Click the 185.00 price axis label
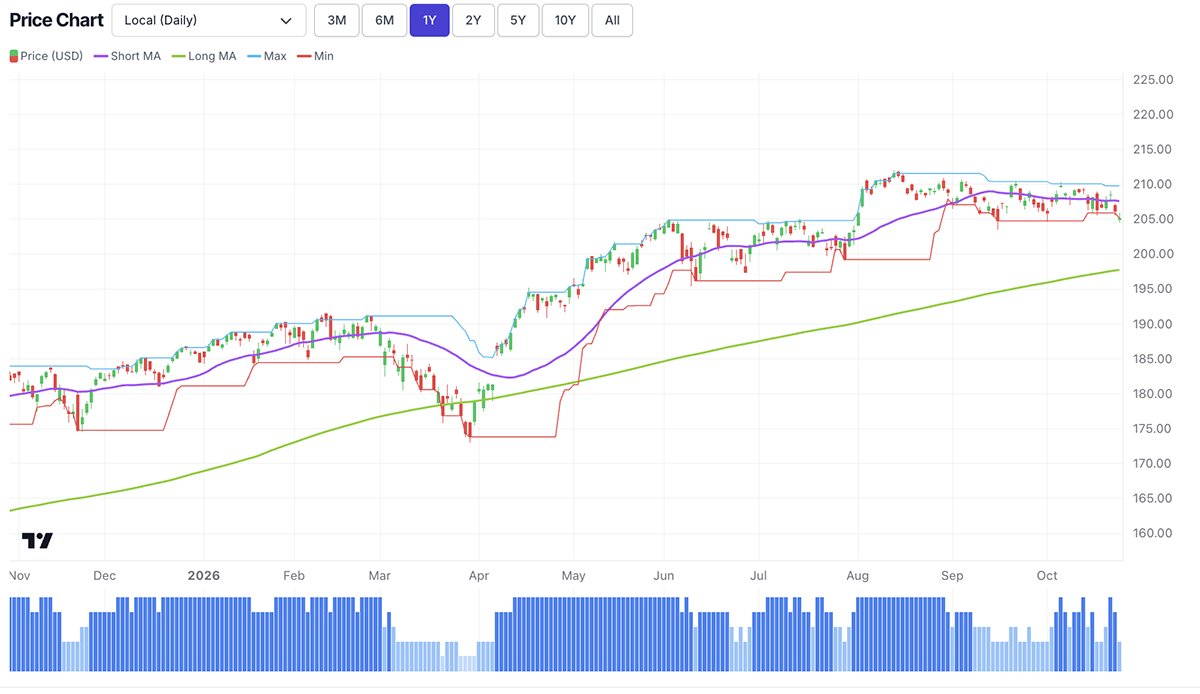The image size is (1200, 694). 1153,359
